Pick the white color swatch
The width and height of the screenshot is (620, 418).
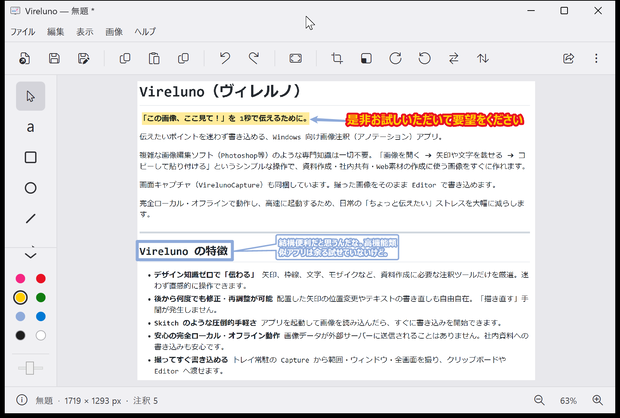(41, 335)
